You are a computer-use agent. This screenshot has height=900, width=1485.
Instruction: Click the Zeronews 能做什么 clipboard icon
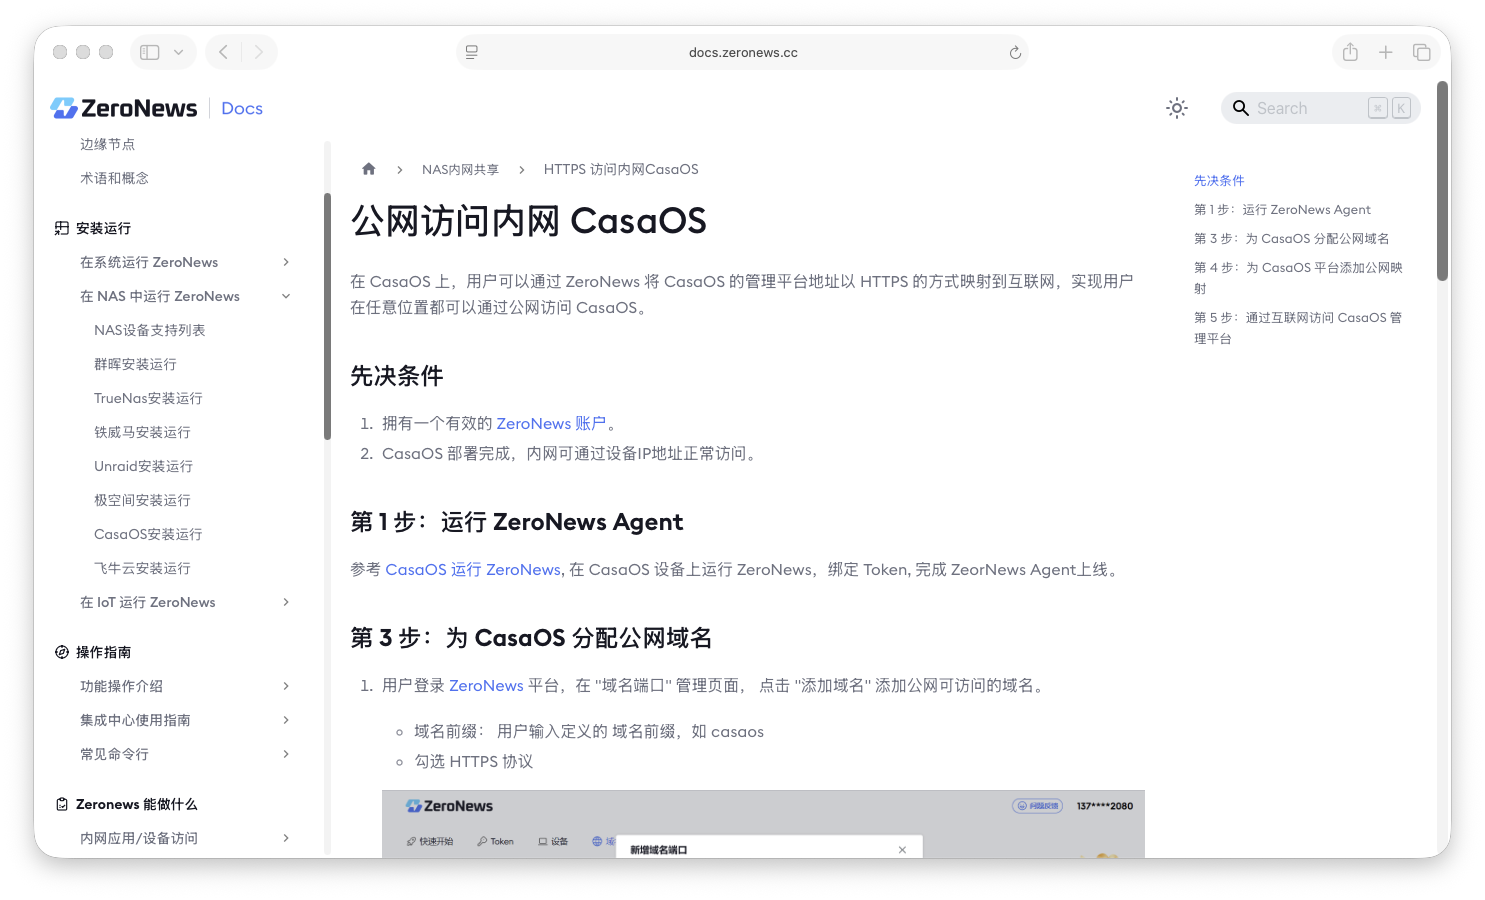point(62,803)
